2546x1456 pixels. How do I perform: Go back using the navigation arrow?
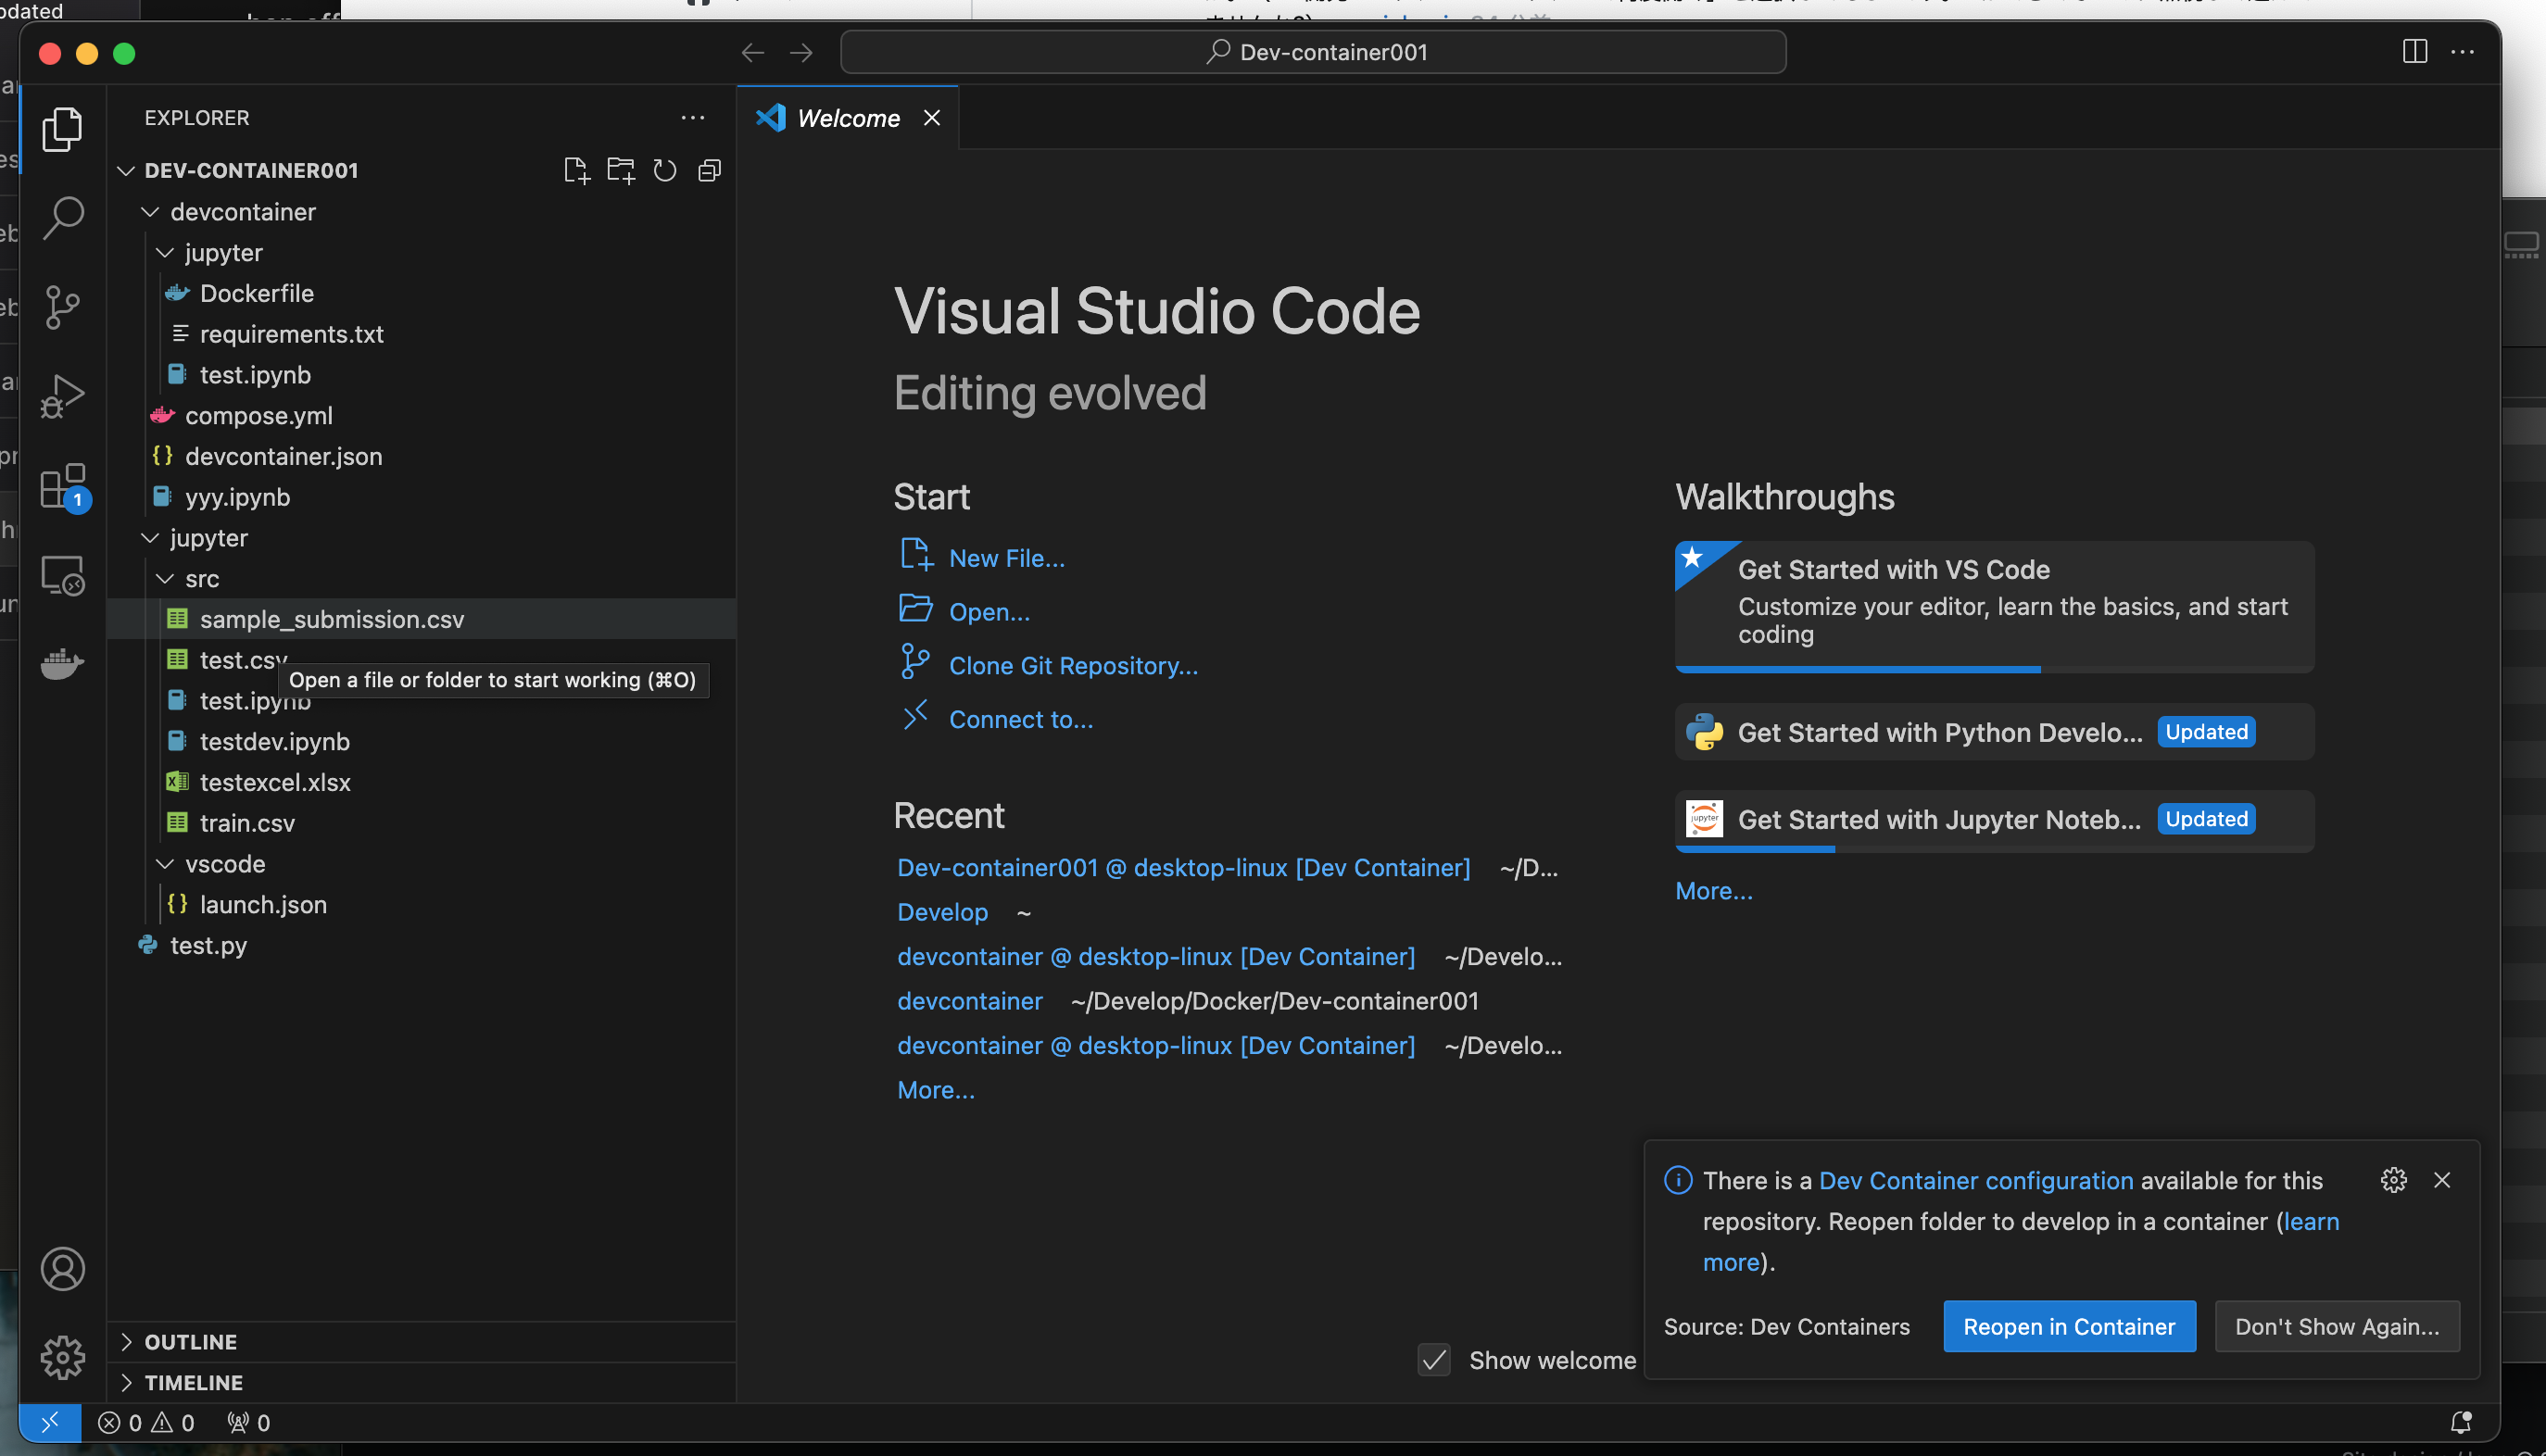(x=753, y=52)
